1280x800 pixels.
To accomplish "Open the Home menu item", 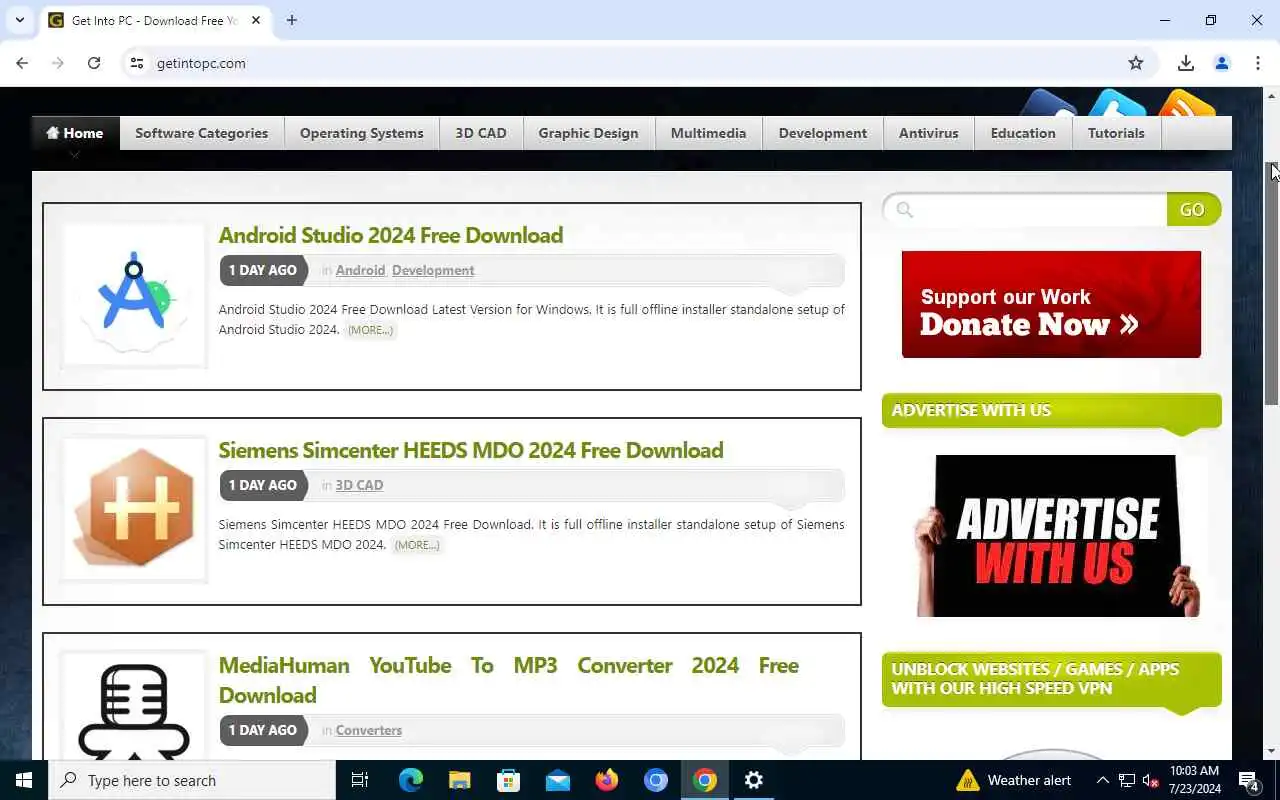I will click(x=75, y=133).
